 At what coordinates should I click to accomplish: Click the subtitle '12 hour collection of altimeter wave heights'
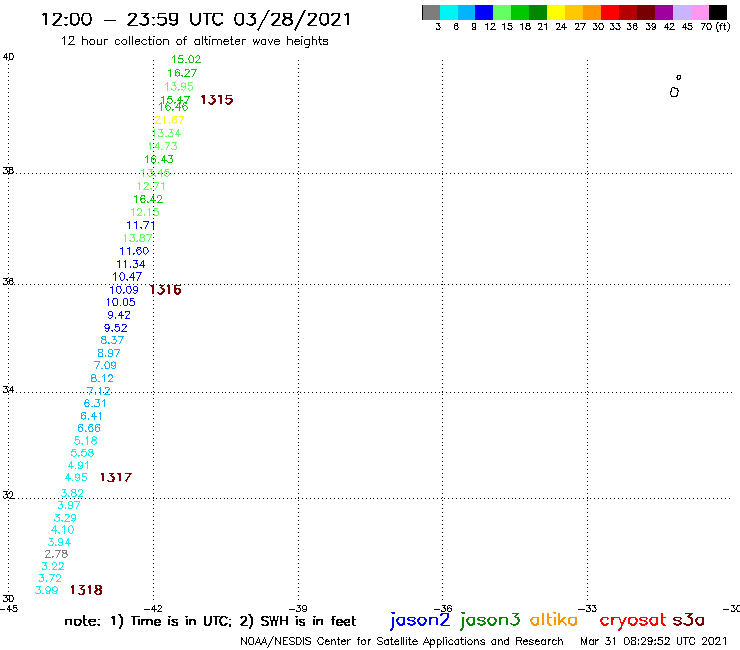194,41
